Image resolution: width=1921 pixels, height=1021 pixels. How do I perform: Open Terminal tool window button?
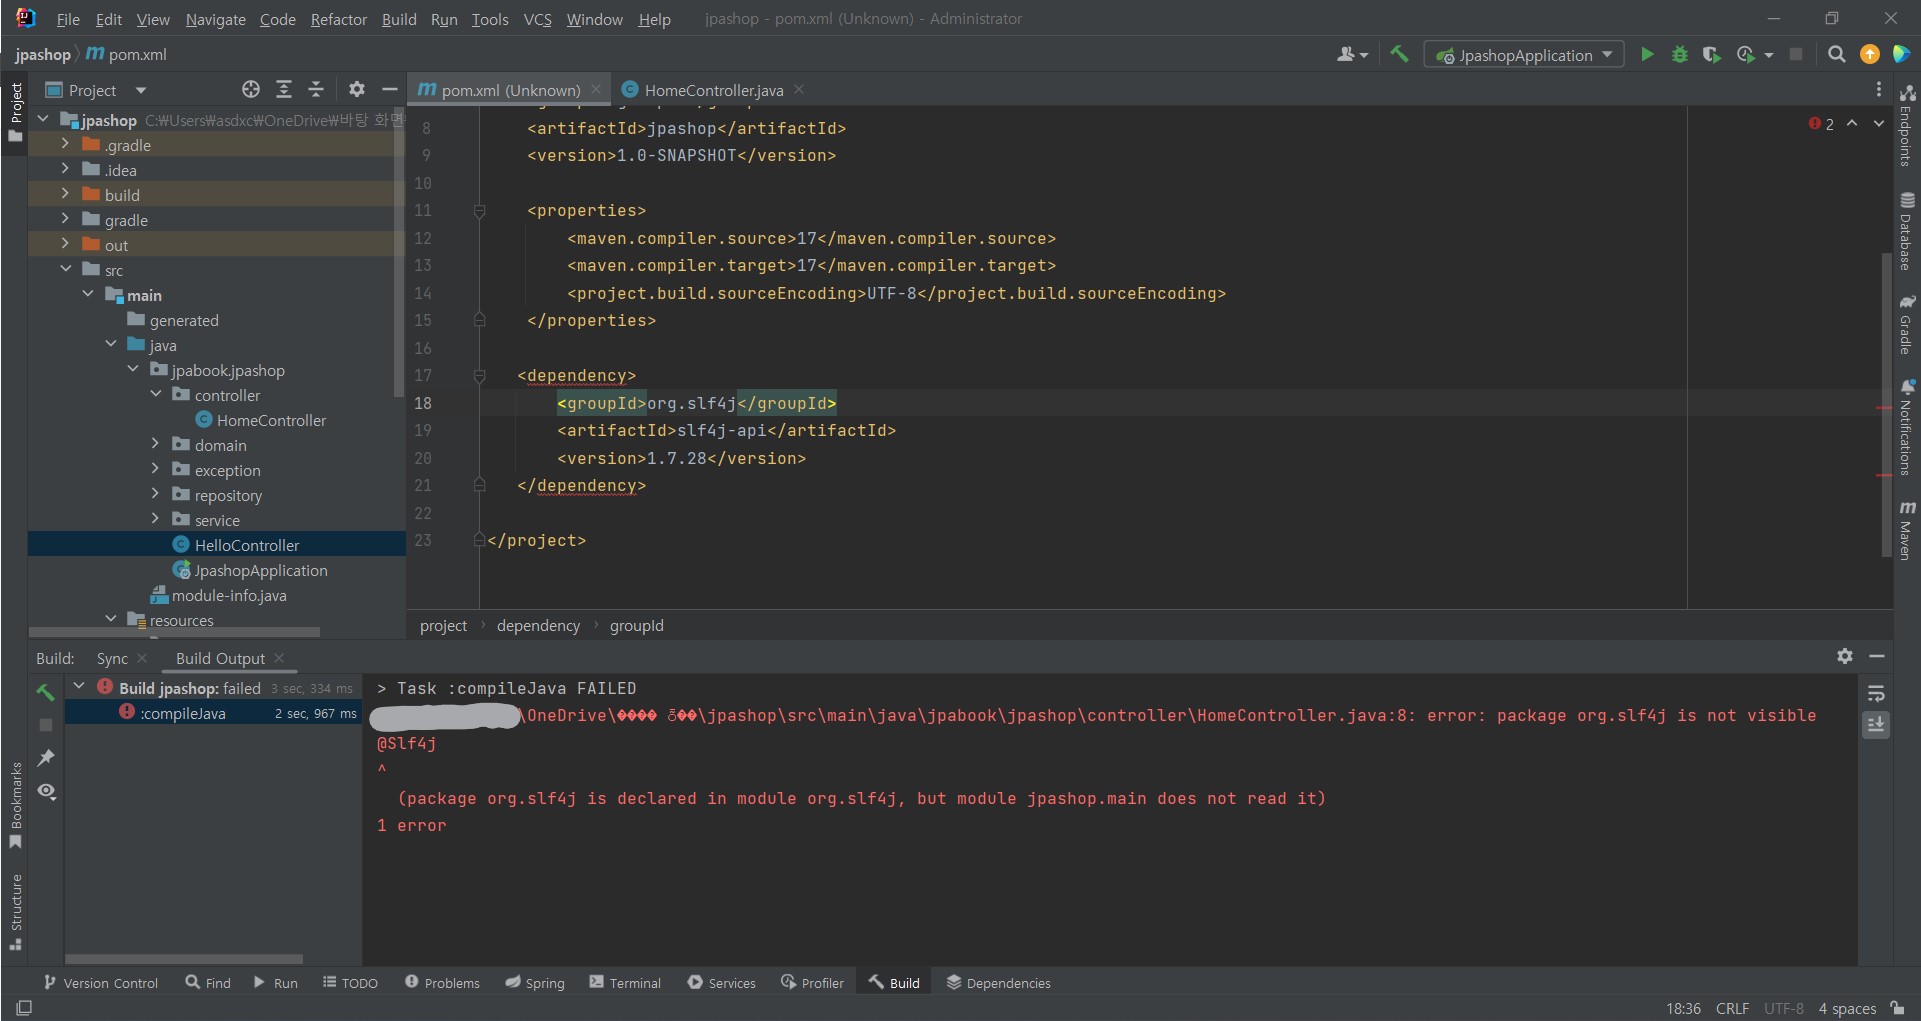(x=625, y=983)
